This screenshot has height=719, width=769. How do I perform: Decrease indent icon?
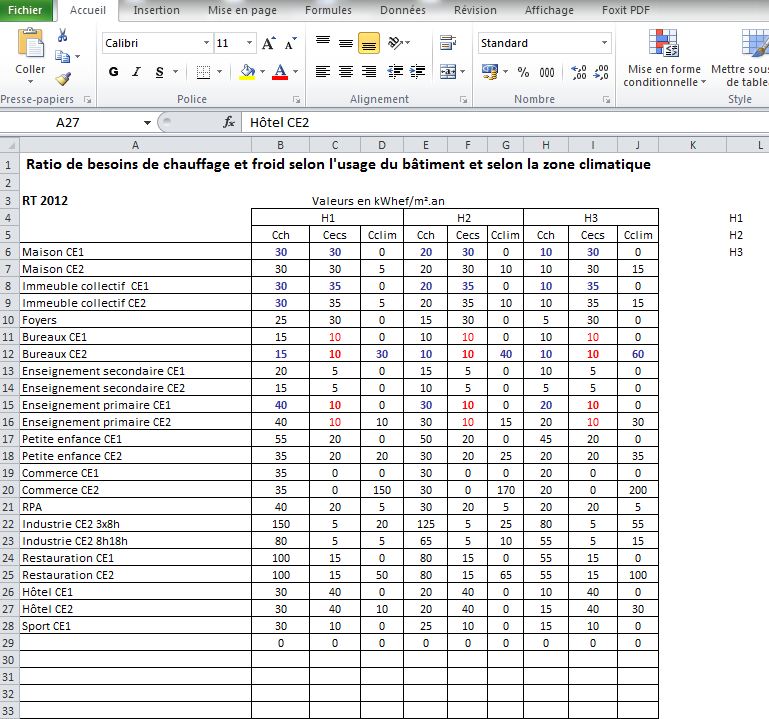[395, 72]
